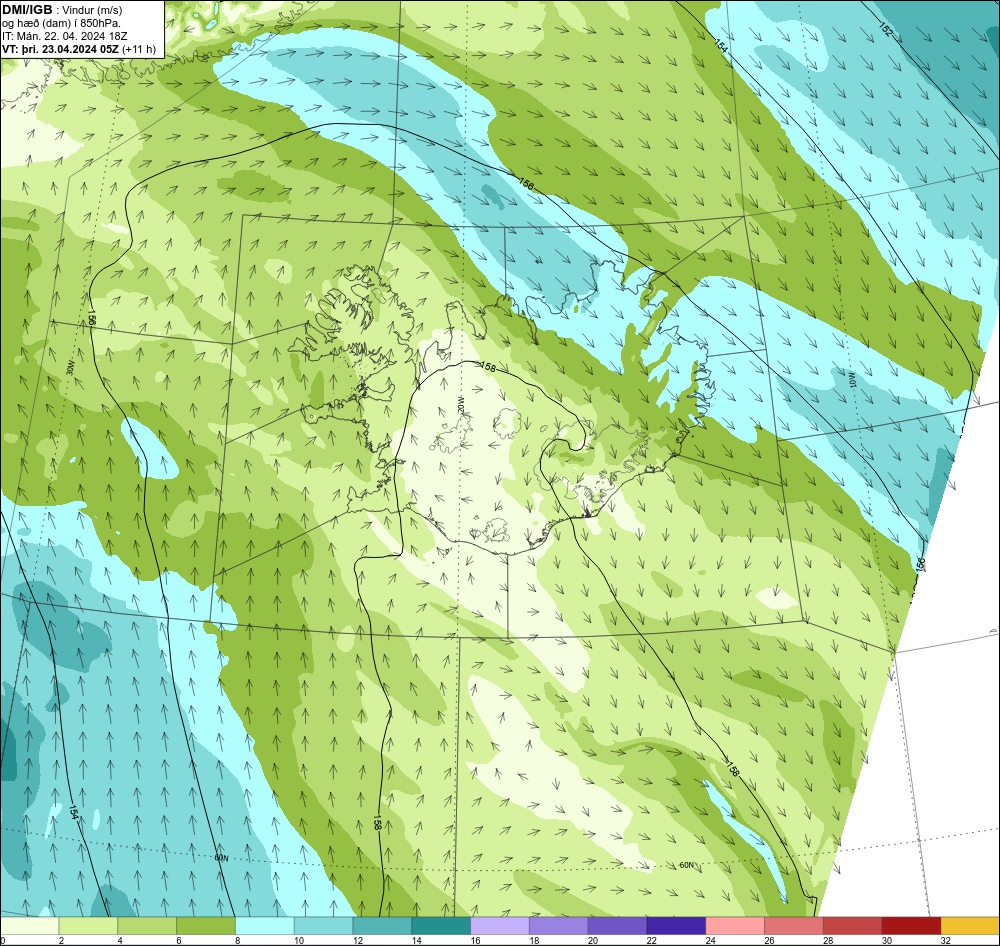Pick the legend swatch between 2 and 4

coord(88,925)
